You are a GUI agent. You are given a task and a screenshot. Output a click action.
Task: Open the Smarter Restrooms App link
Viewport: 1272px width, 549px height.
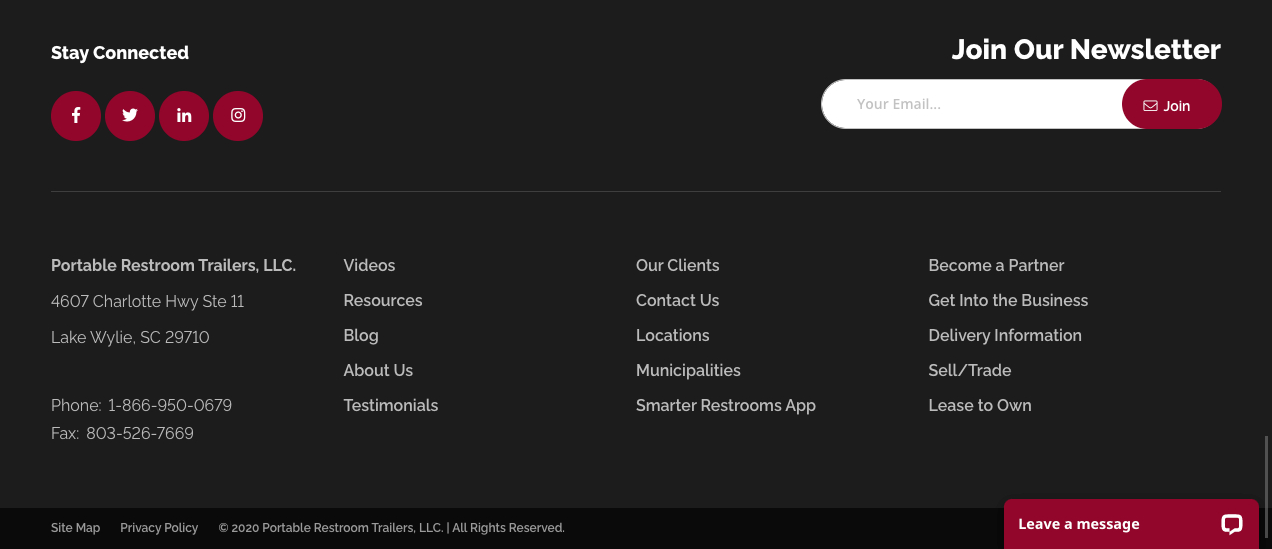726,405
